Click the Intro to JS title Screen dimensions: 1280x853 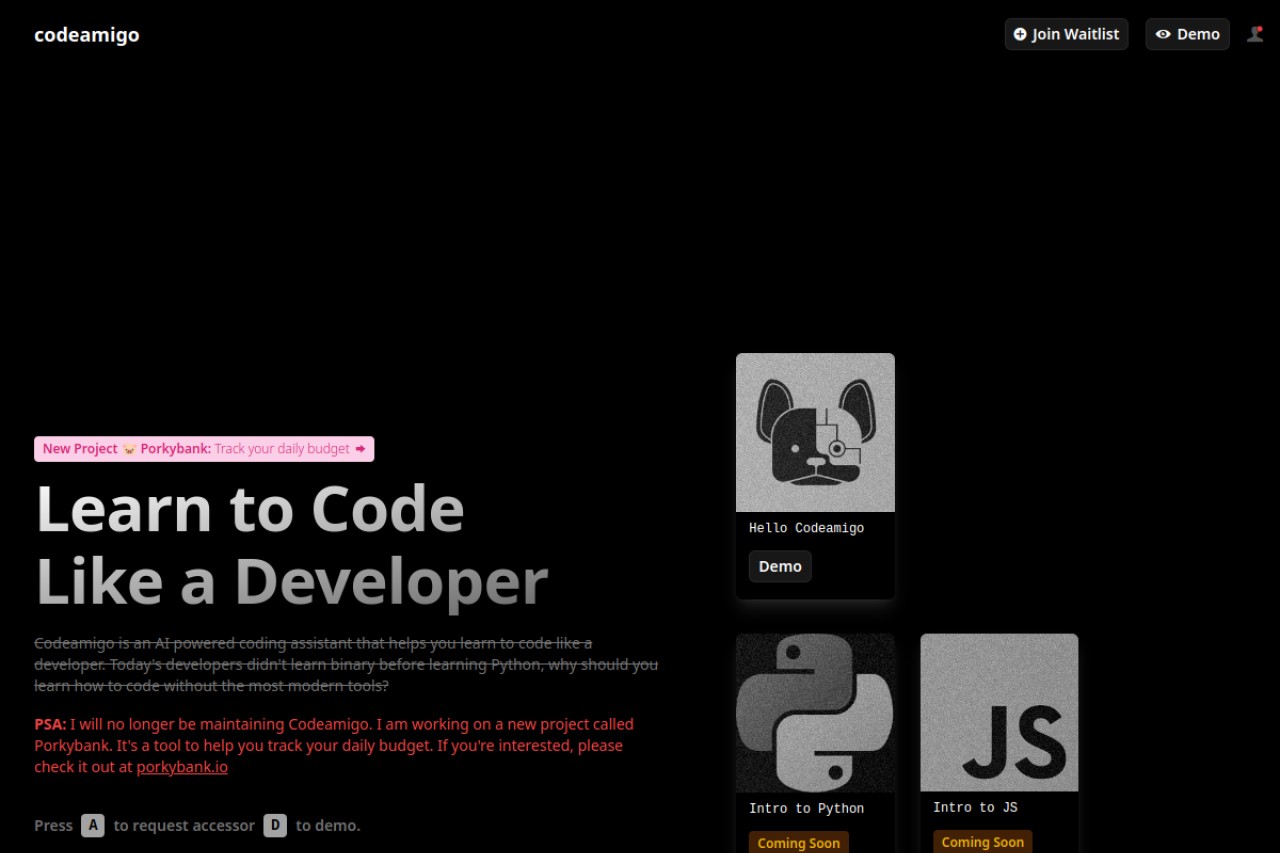pyautogui.click(x=975, y=807)
